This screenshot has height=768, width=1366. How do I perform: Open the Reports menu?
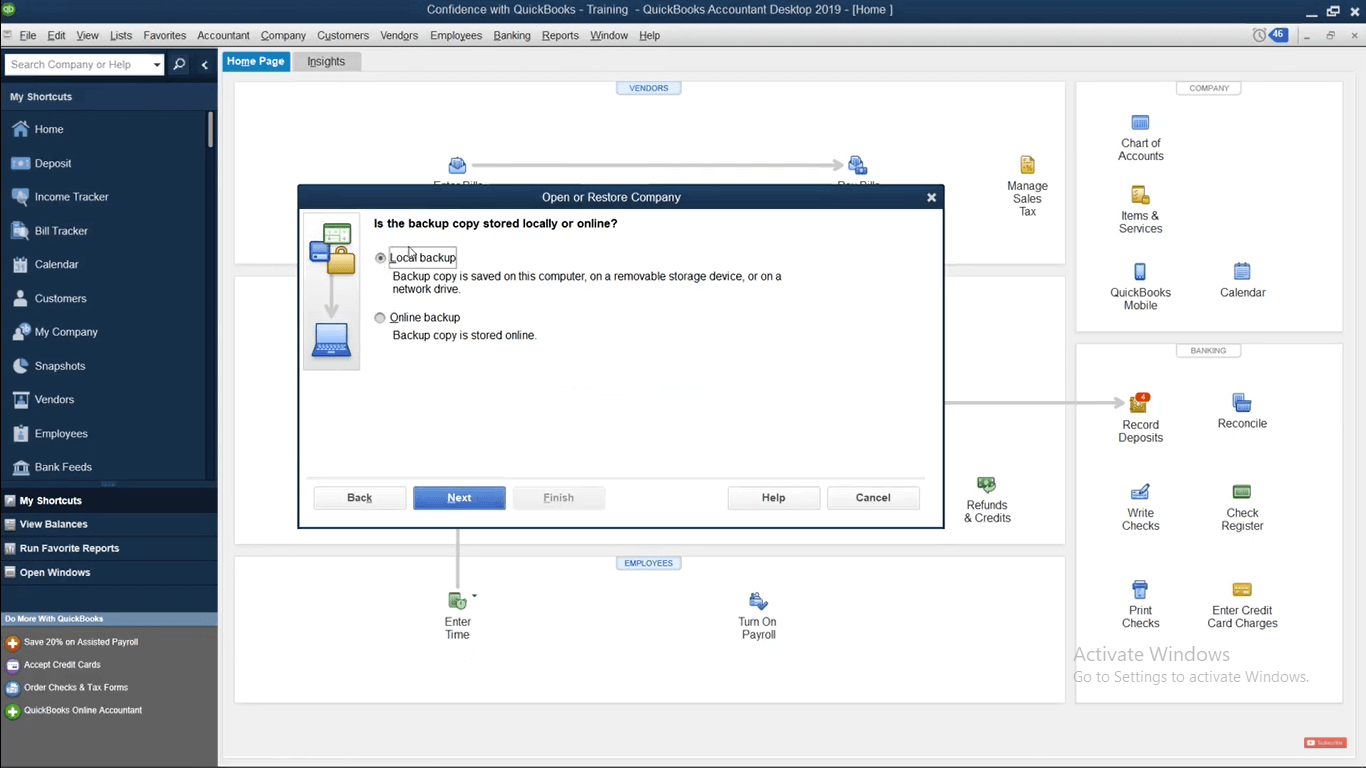pos(560,36)
